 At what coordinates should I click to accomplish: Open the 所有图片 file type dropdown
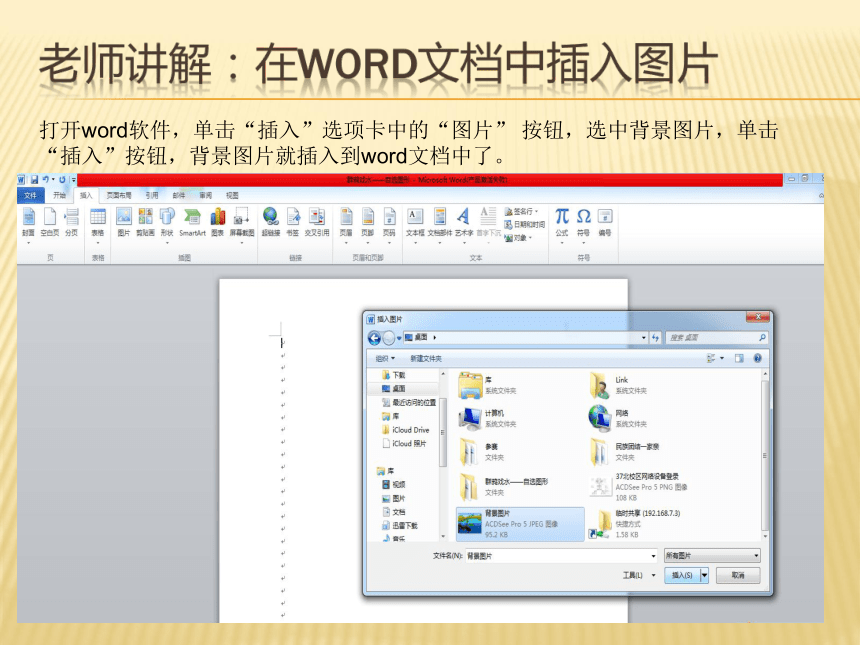[x=712, y=556]
